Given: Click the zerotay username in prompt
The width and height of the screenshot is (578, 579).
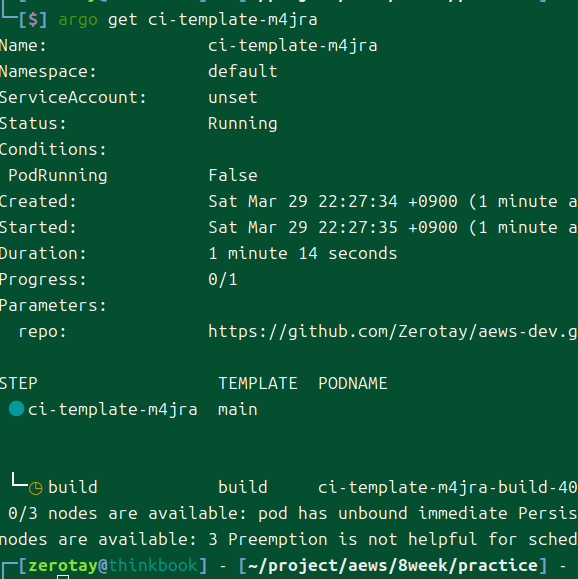Looking at the screenshot, I should (63, 566).
